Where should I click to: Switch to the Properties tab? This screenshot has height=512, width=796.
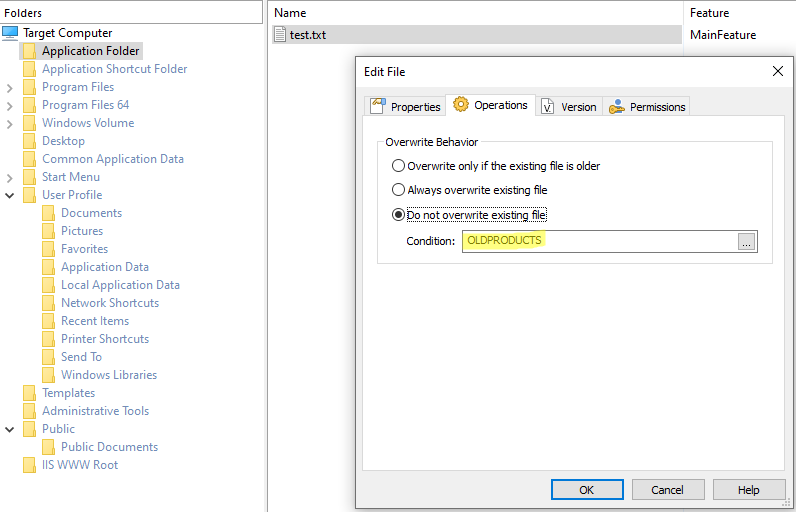pos(405,107)
